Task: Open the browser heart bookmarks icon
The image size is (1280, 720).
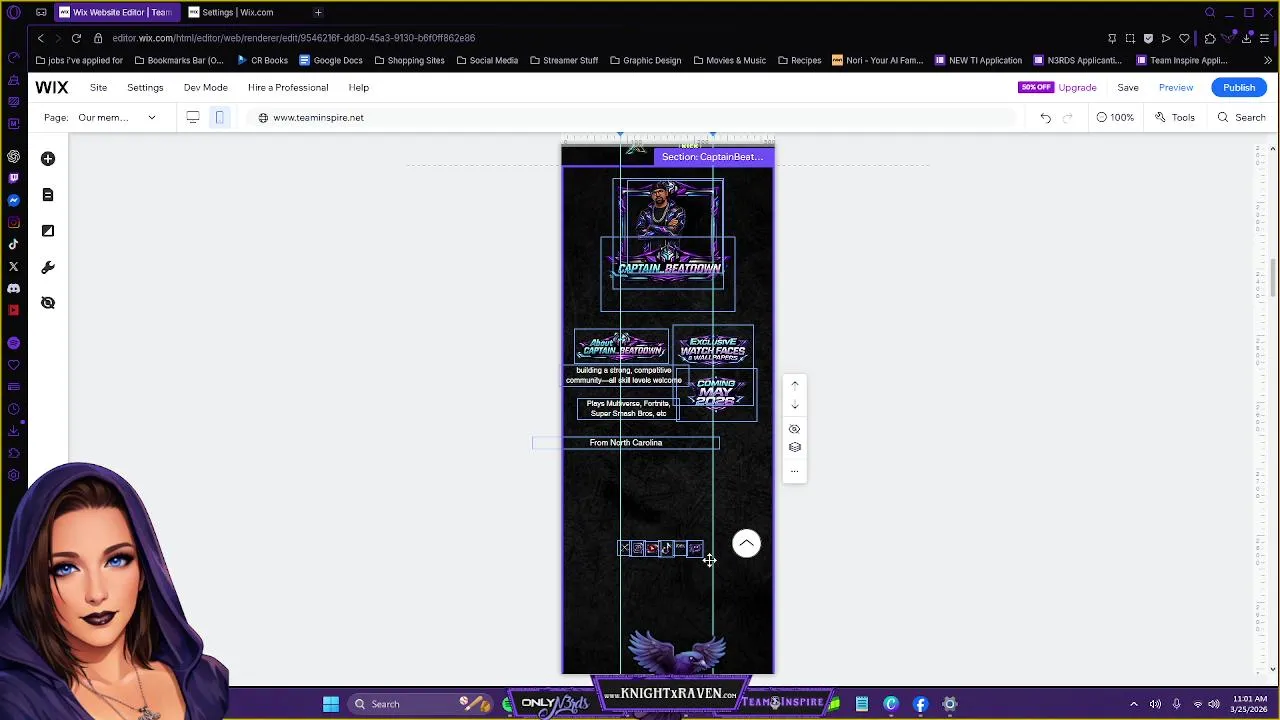Action: (1184, 38)
